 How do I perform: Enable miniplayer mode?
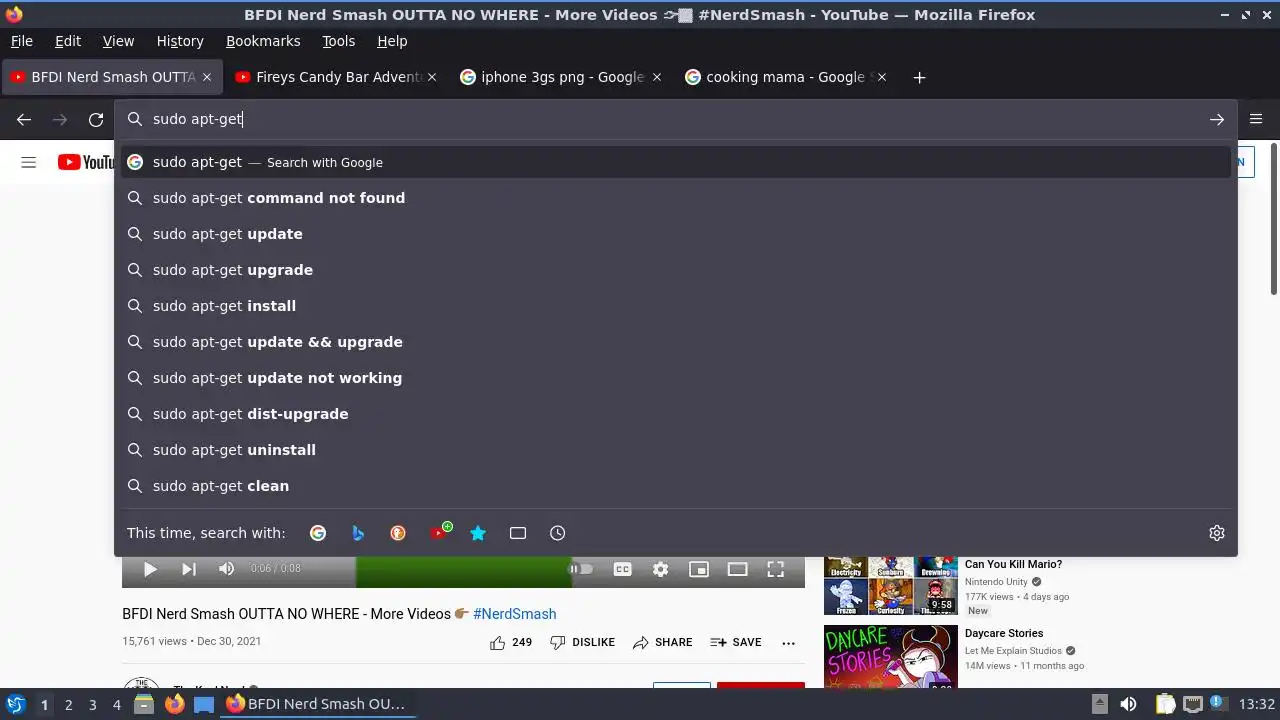click(699, 569)
